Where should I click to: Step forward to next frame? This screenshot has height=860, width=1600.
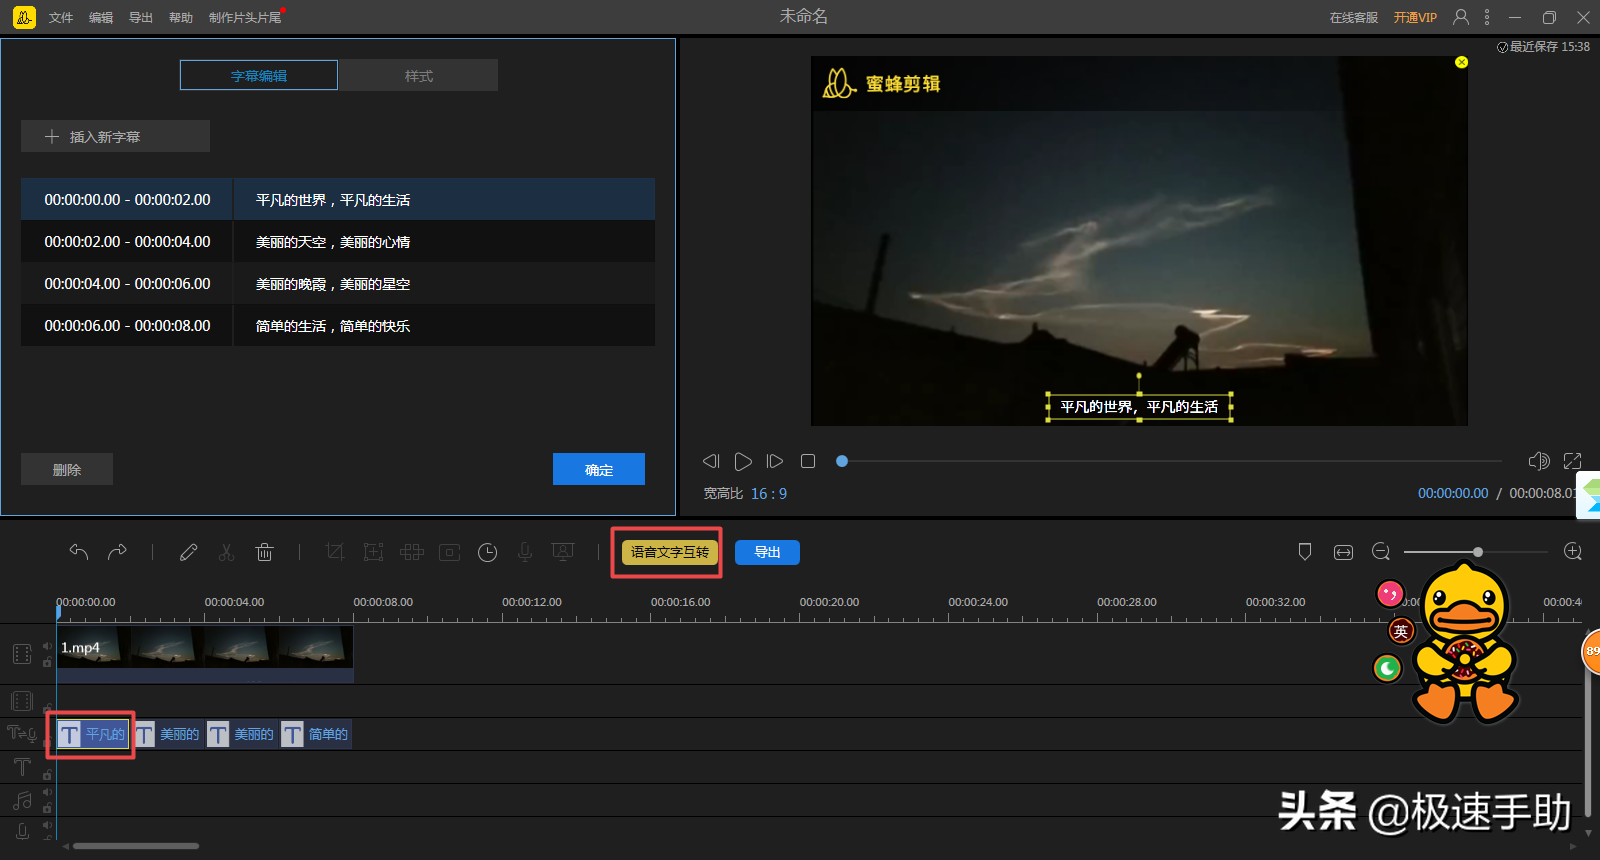775,461
